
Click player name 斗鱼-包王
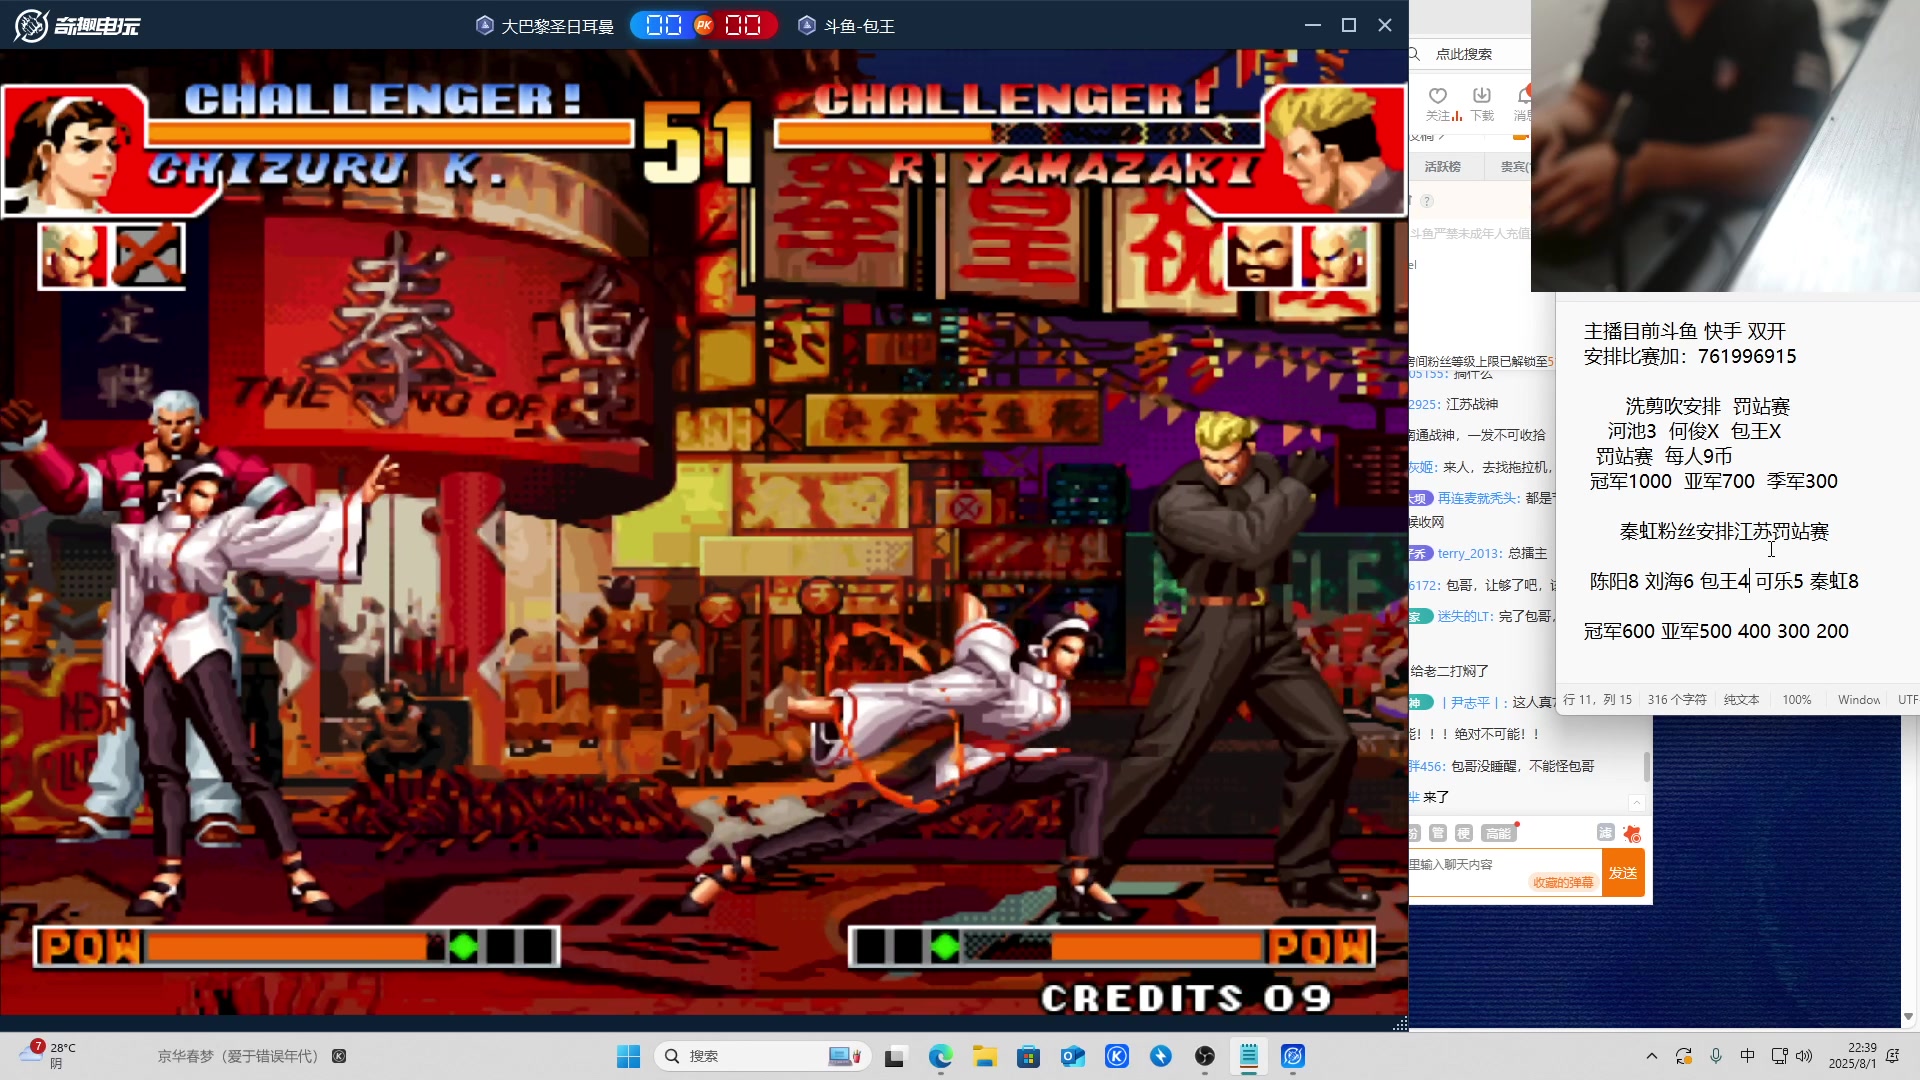859,26
